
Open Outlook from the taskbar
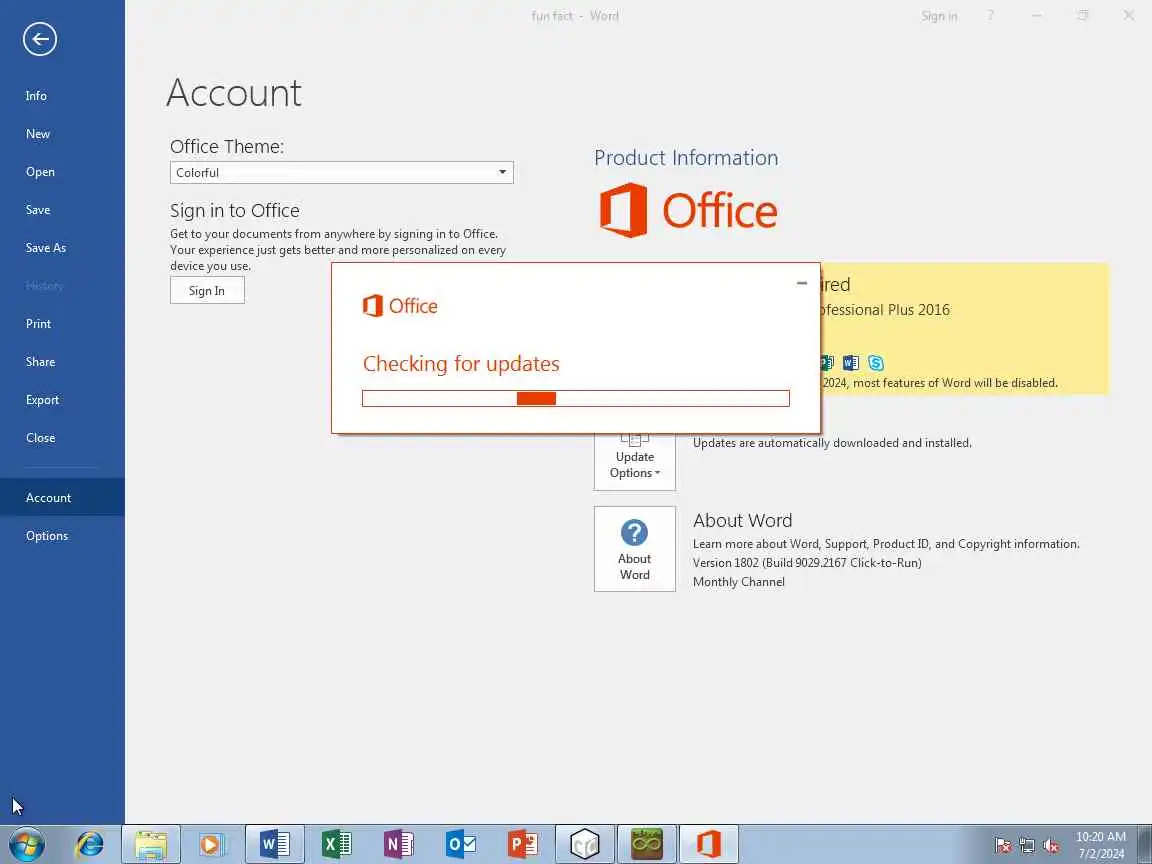pos(461,844)
